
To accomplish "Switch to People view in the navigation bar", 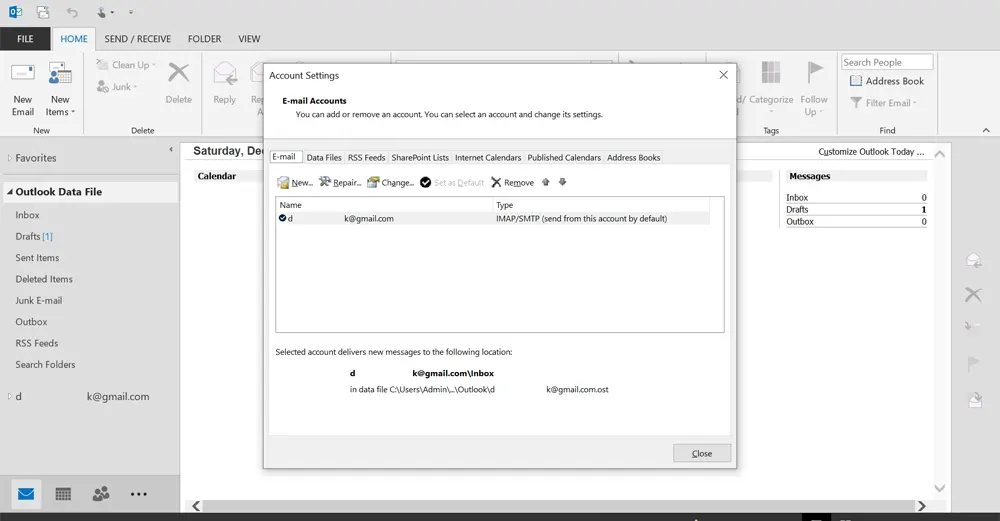I will pos(101,494).
